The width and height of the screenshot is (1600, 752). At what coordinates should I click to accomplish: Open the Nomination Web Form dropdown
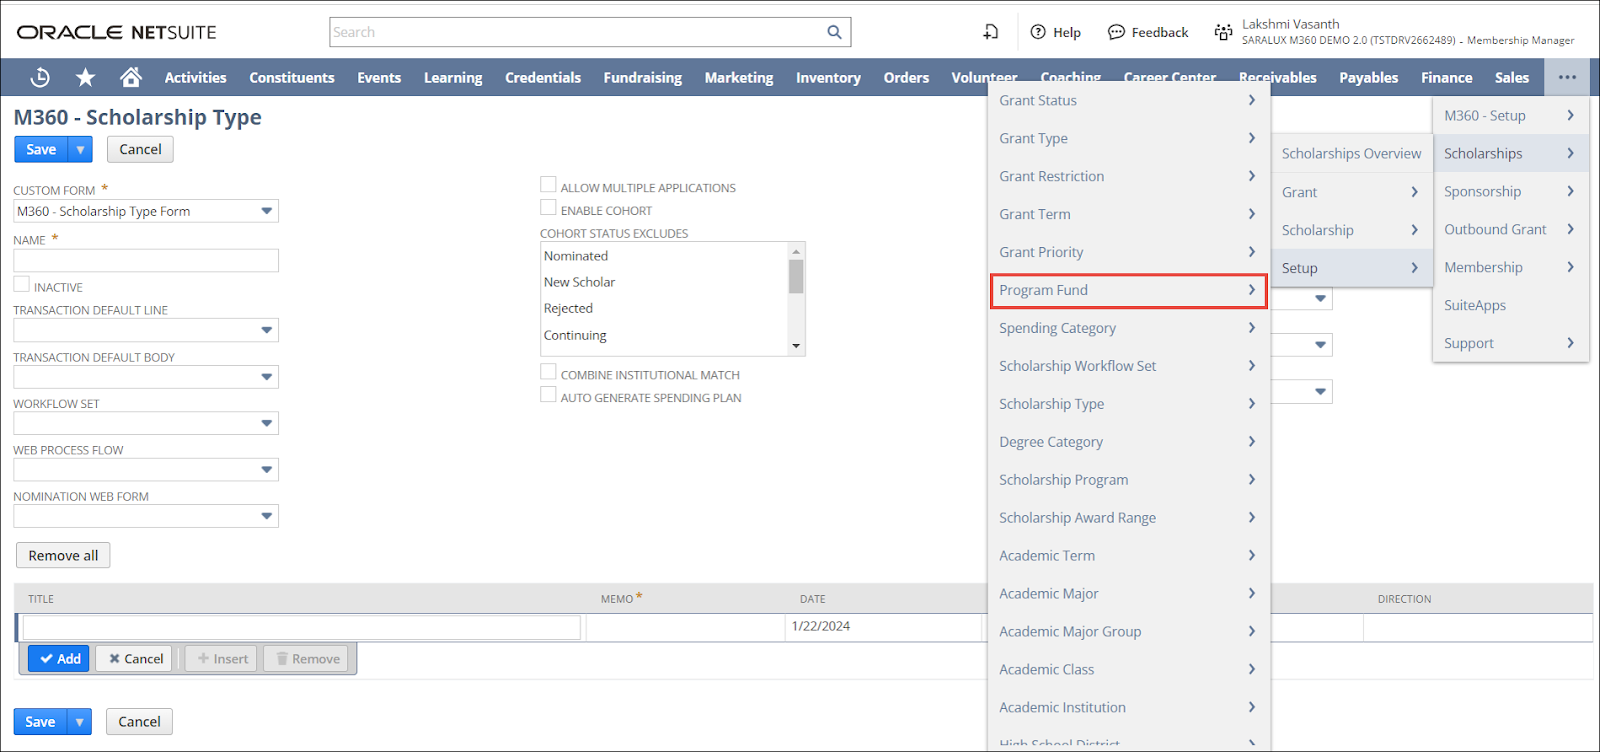[266, 516]
